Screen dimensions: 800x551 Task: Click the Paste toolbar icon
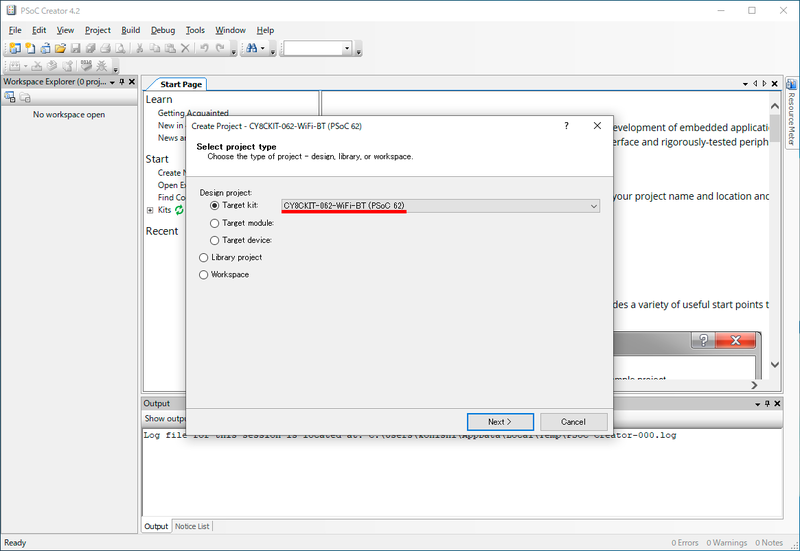(x=170, y=48)
